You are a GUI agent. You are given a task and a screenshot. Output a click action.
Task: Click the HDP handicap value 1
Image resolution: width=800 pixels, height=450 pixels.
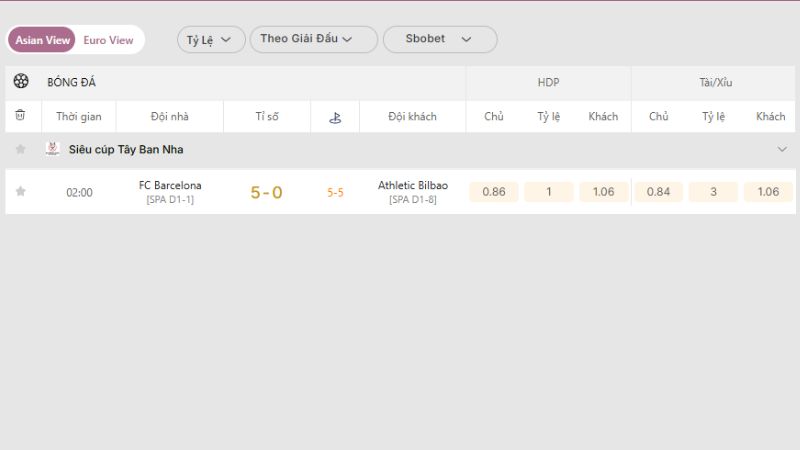(x=549, y=192)
